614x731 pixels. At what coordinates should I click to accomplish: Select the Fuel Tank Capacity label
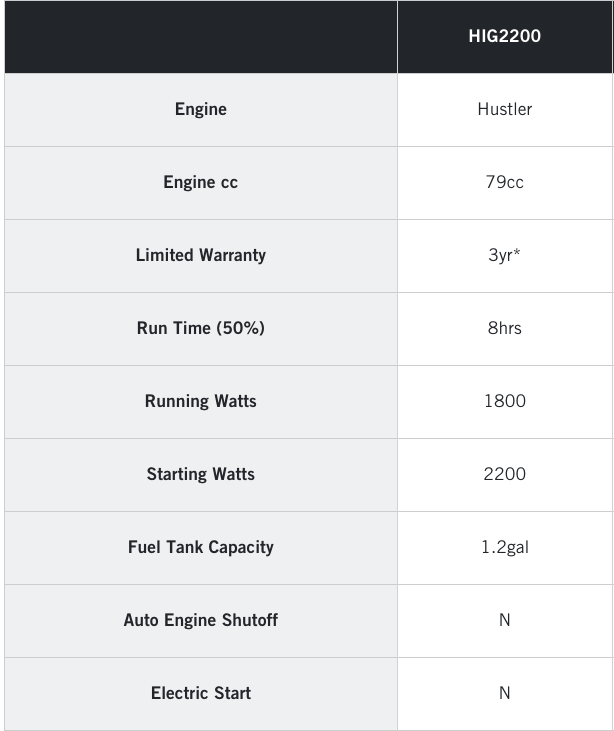click(x=201, y=547)
